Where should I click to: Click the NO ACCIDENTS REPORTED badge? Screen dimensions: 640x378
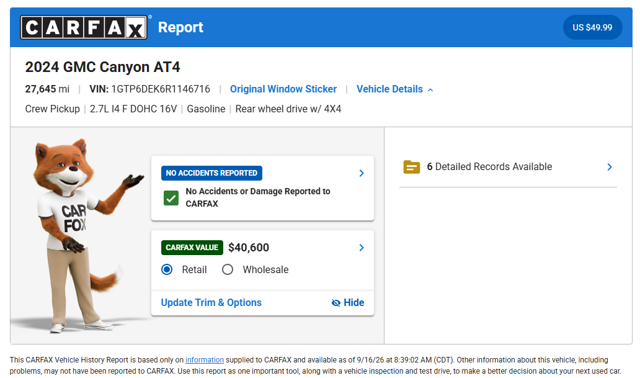pyautogui.click(x=211, y=173)
